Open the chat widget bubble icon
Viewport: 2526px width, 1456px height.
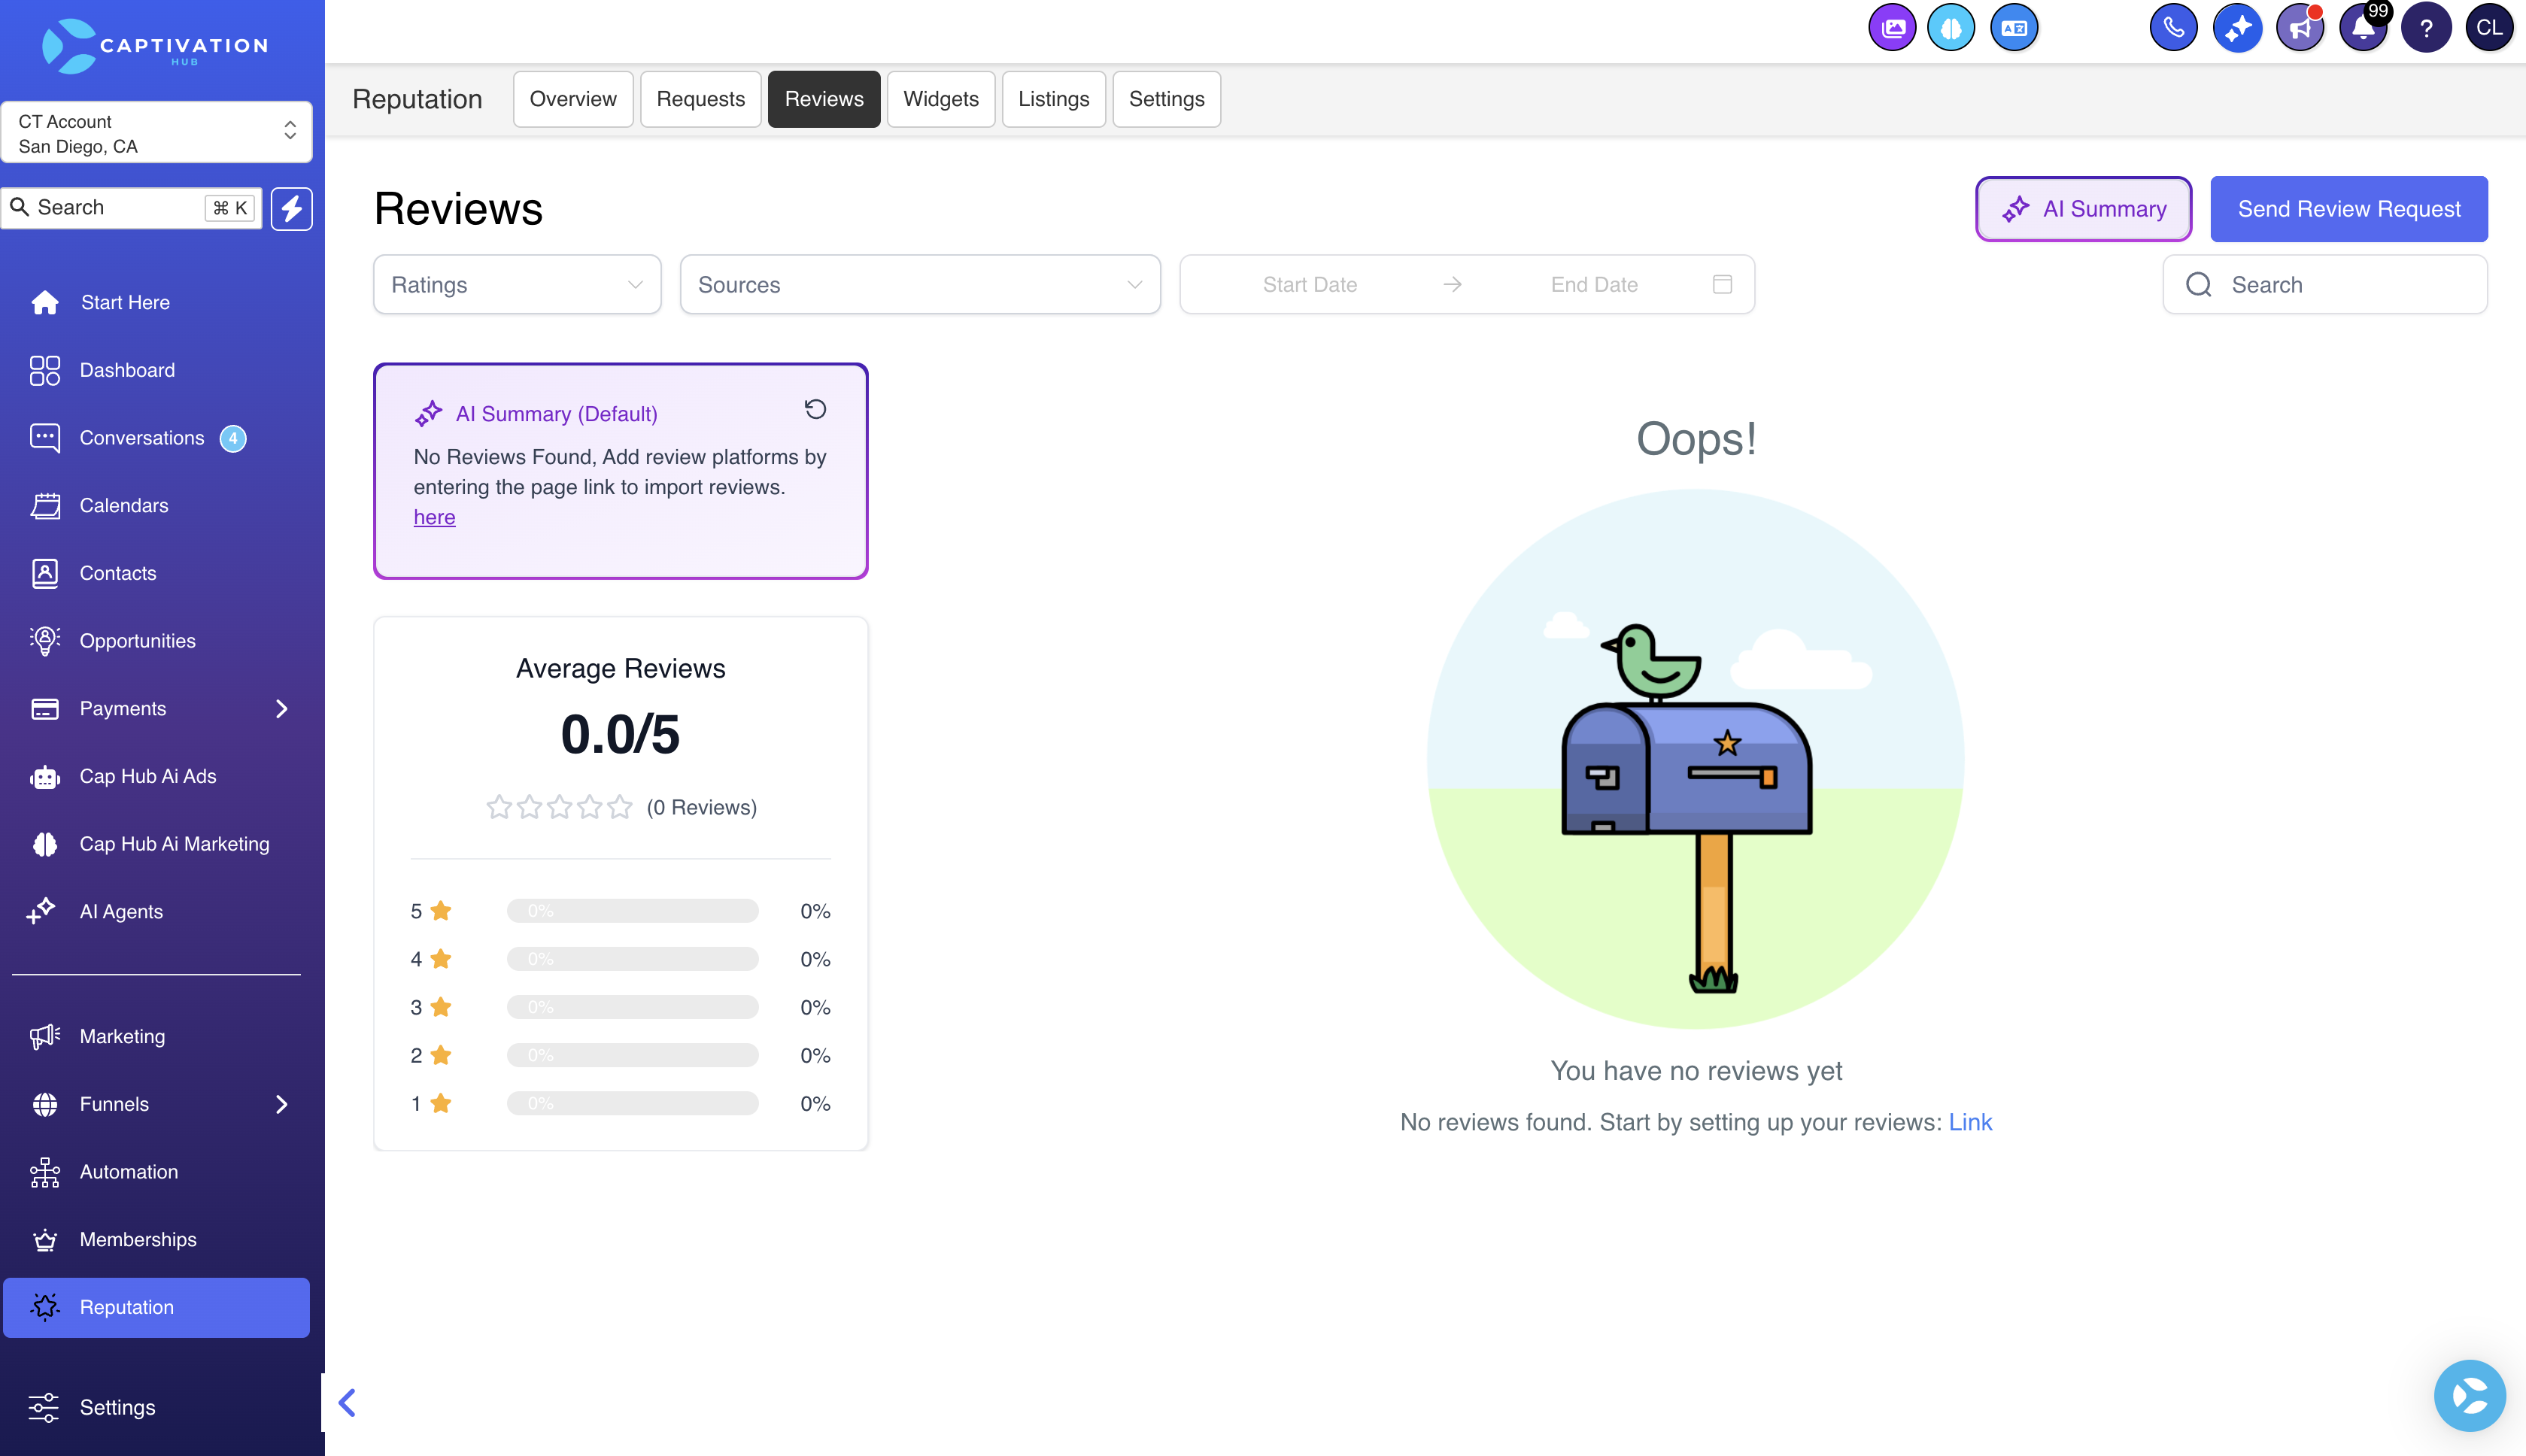pos(2469,1395)
